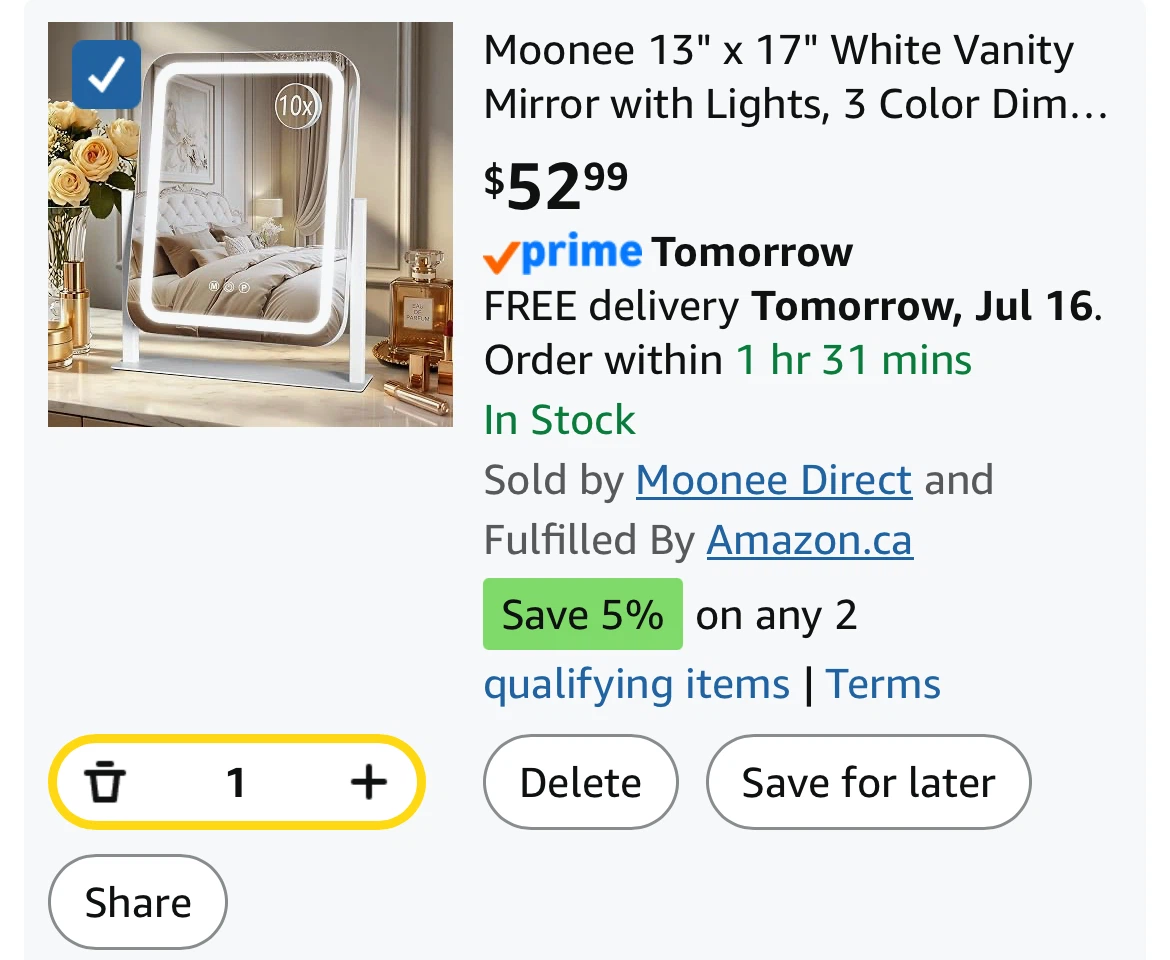The width and height of the screenshot is (1170, 960).
Task: Click the Prime checkmark logo
Action: click(x=563, y=253)
